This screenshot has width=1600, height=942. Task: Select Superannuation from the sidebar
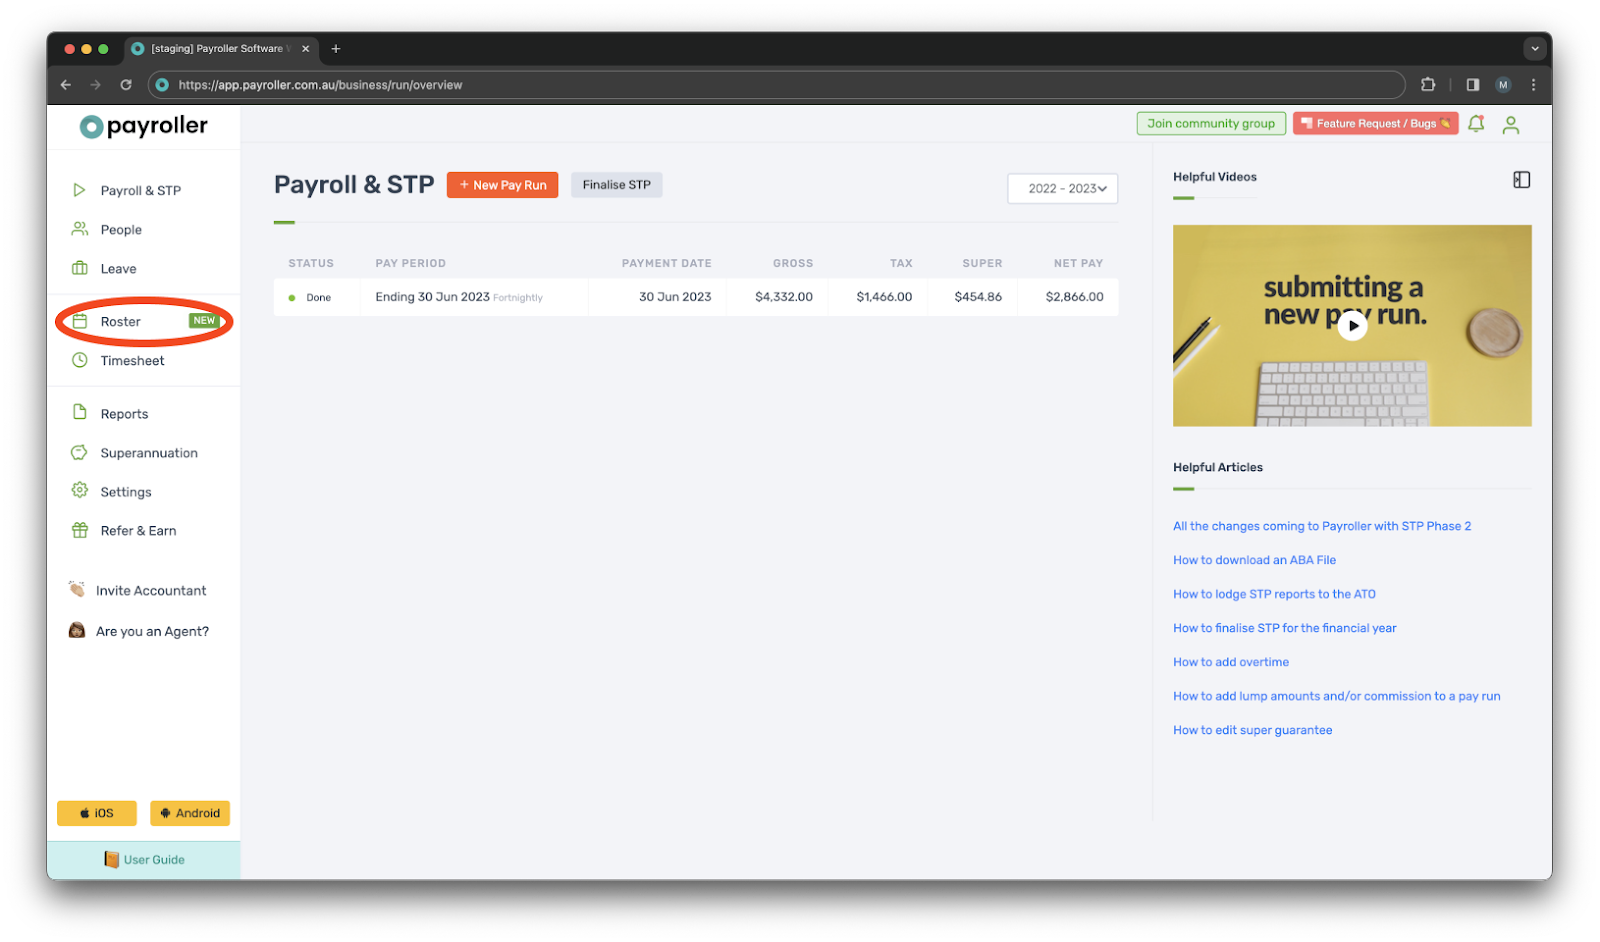click(149, 453)
